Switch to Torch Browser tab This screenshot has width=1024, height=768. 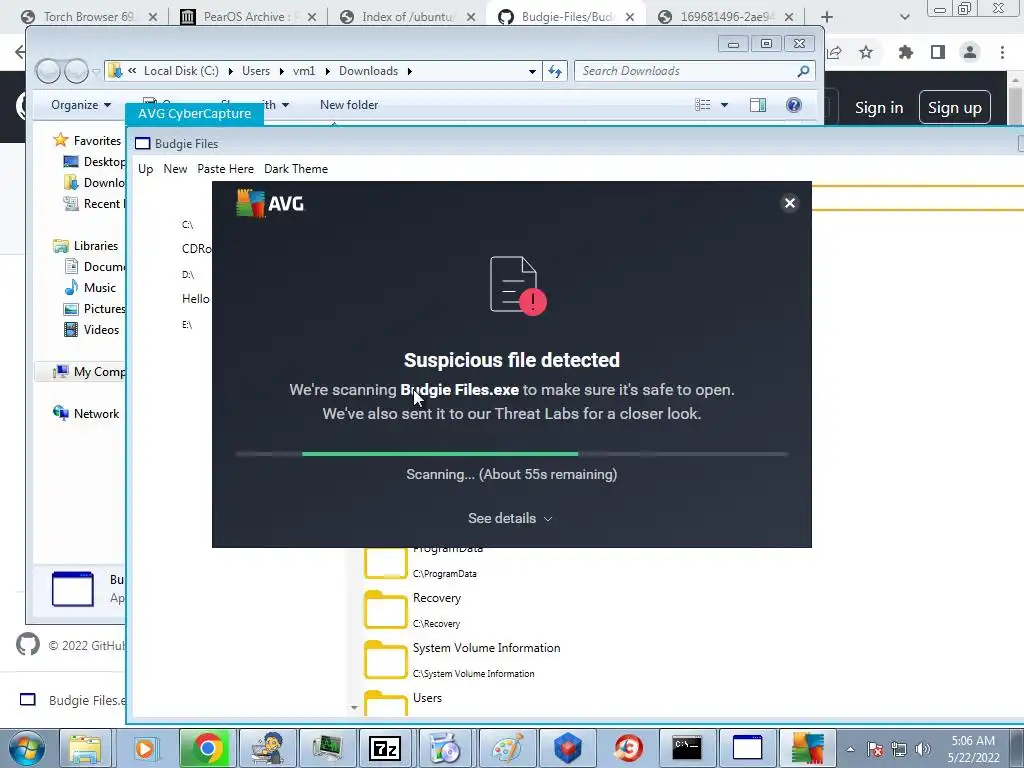(x=88, y=17)
